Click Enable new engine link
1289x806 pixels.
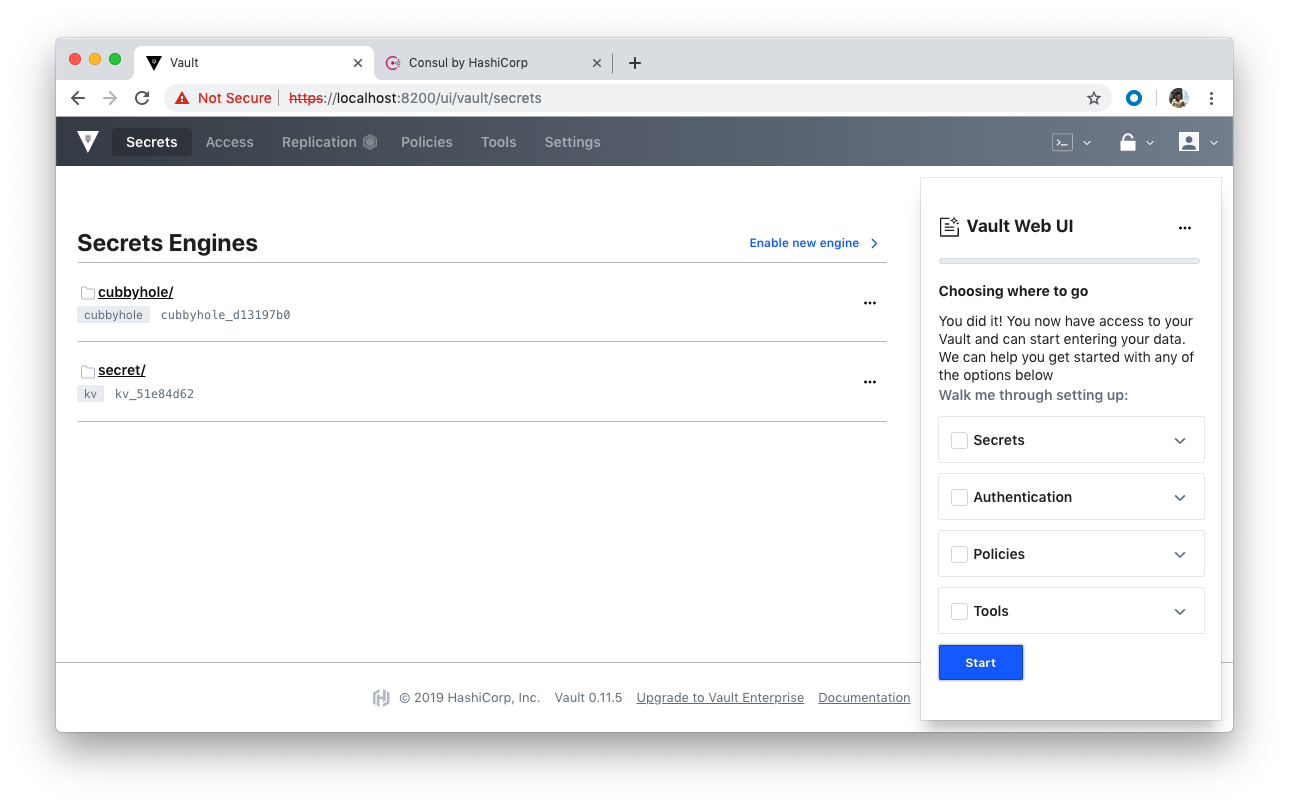tap(804, 243)
